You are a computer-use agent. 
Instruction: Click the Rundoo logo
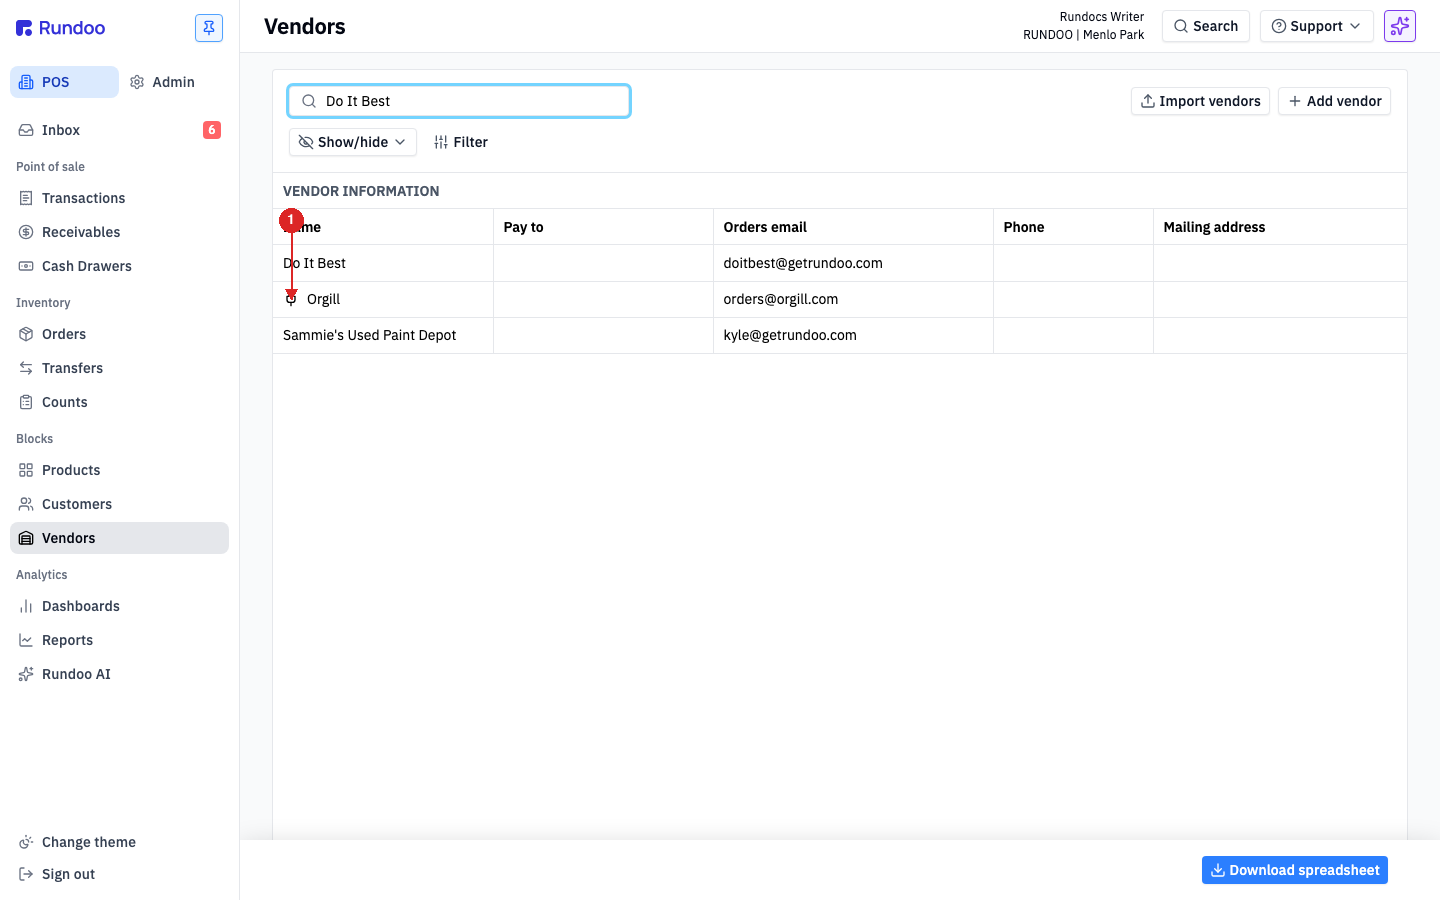tap(61, 28)
